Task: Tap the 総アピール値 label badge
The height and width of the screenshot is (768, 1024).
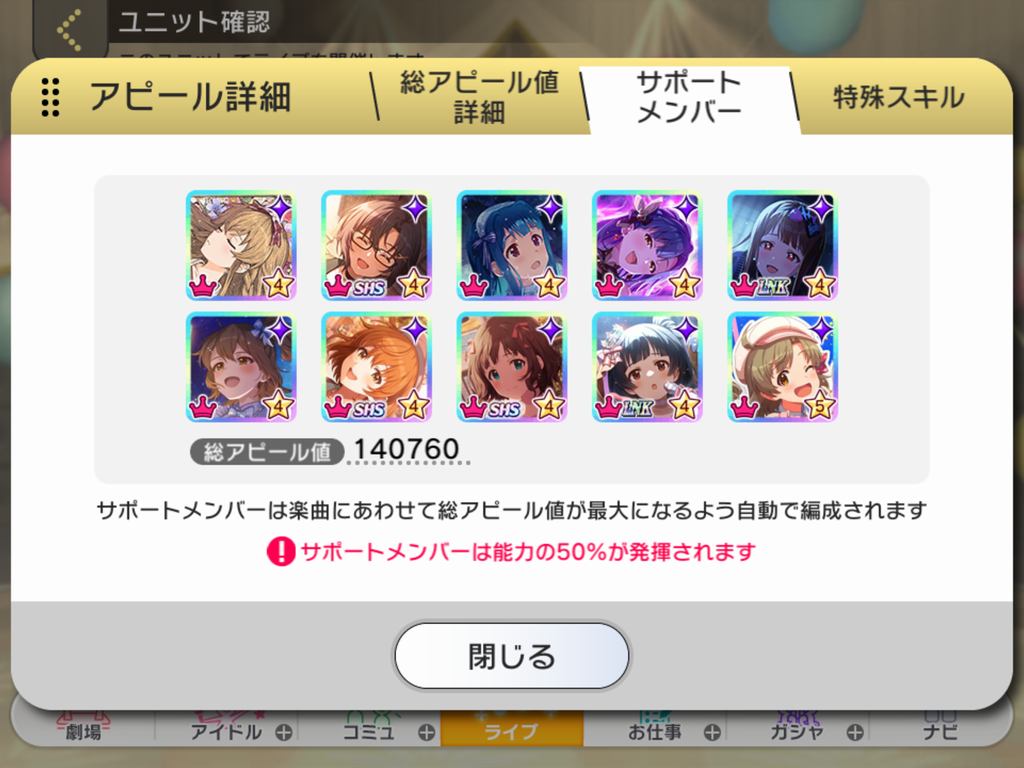Action: point(266,452)
